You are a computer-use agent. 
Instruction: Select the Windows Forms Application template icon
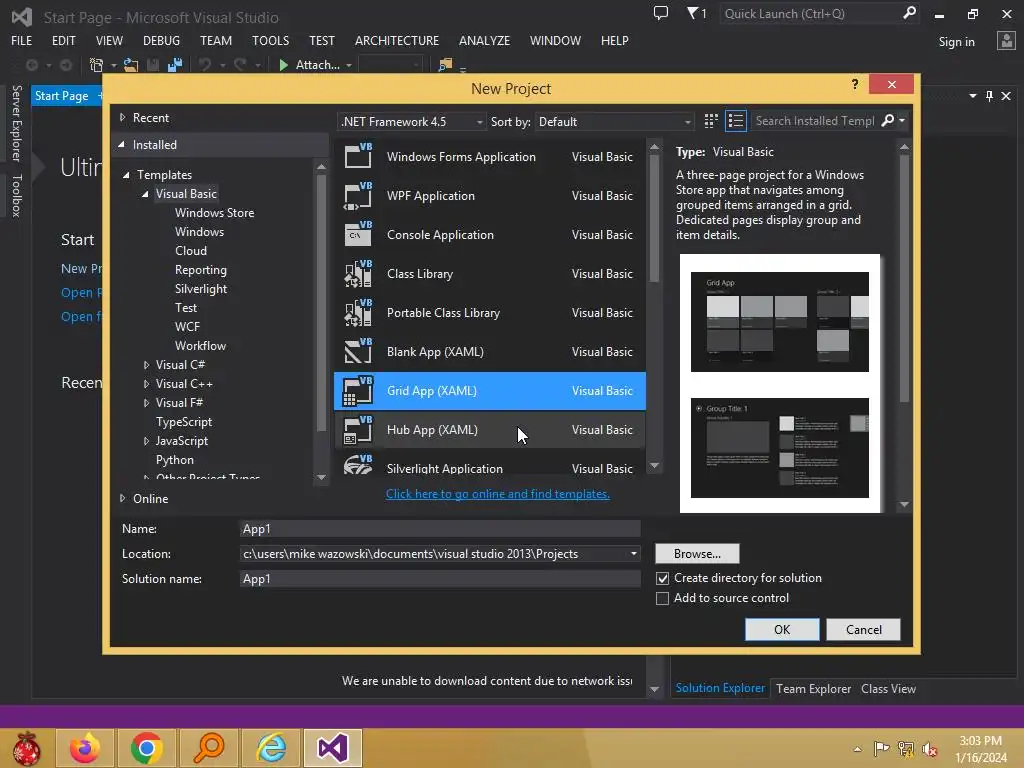[358, 156]
